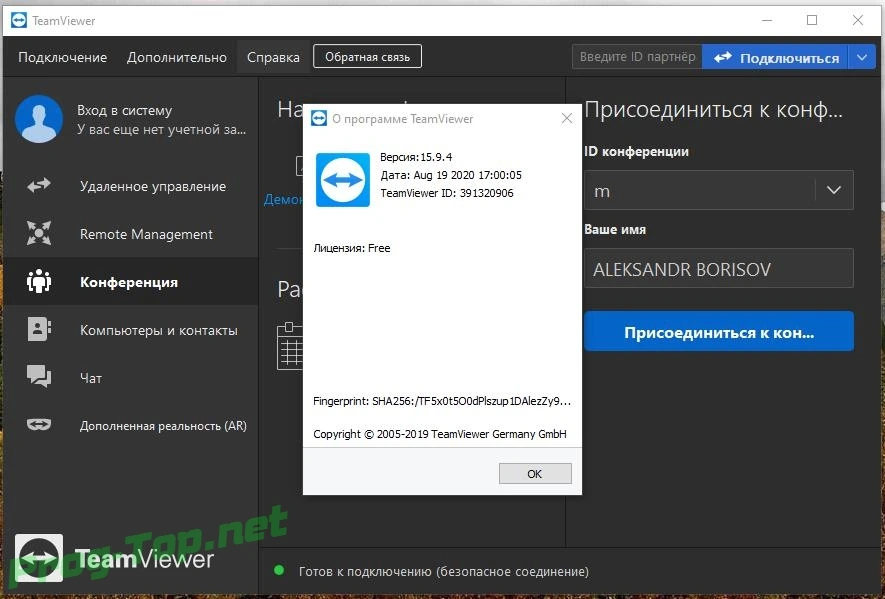885x599 pixels.
Task: Open the Чат section
Action: pos(131,378)
